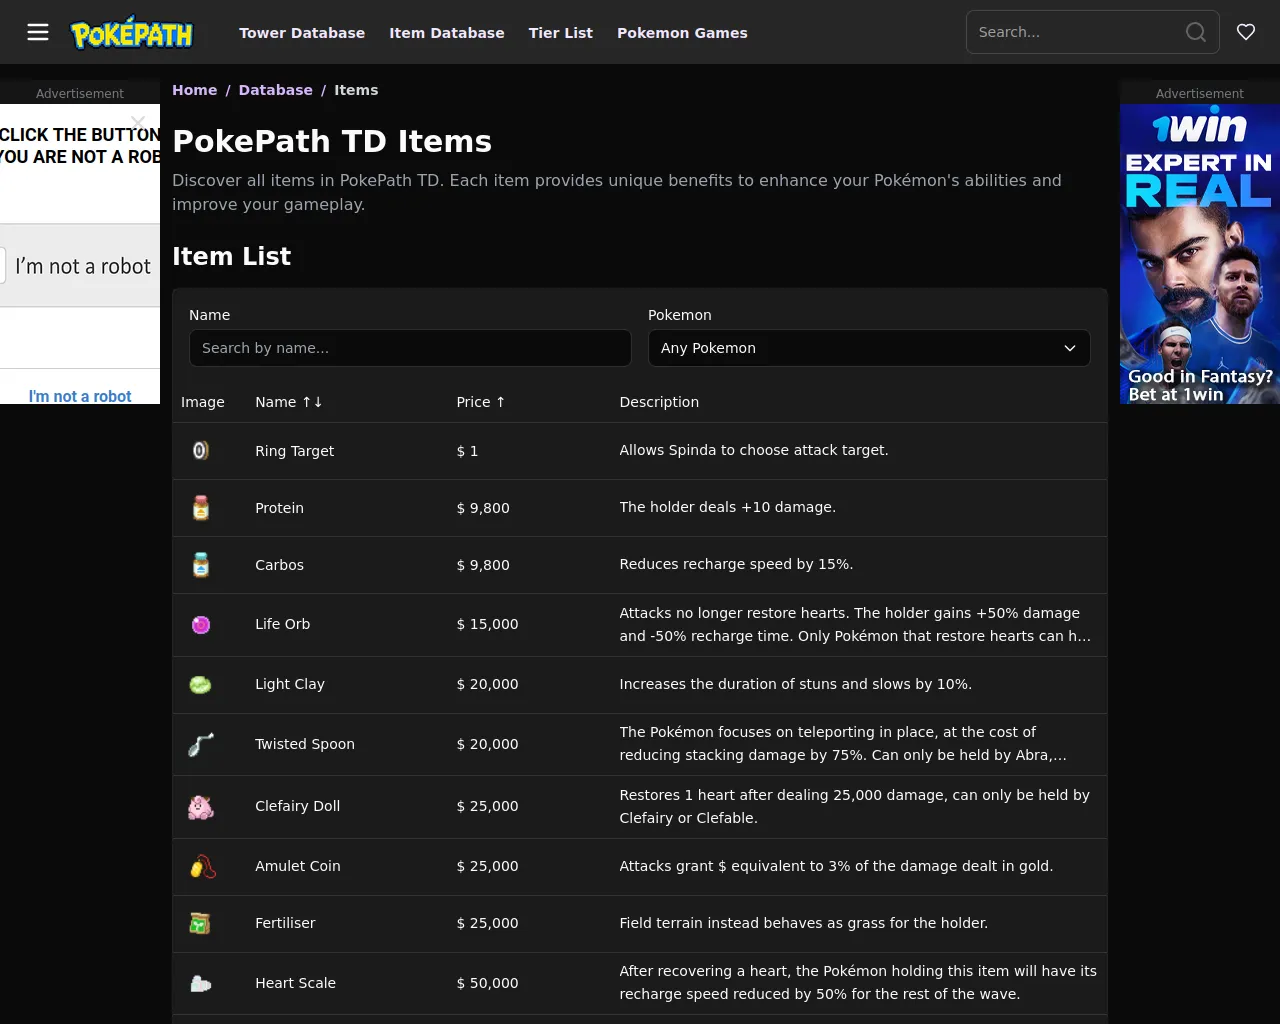Expand the Pokemon filter chevron
The image size is (1280, 1024).
(1069, 348)
